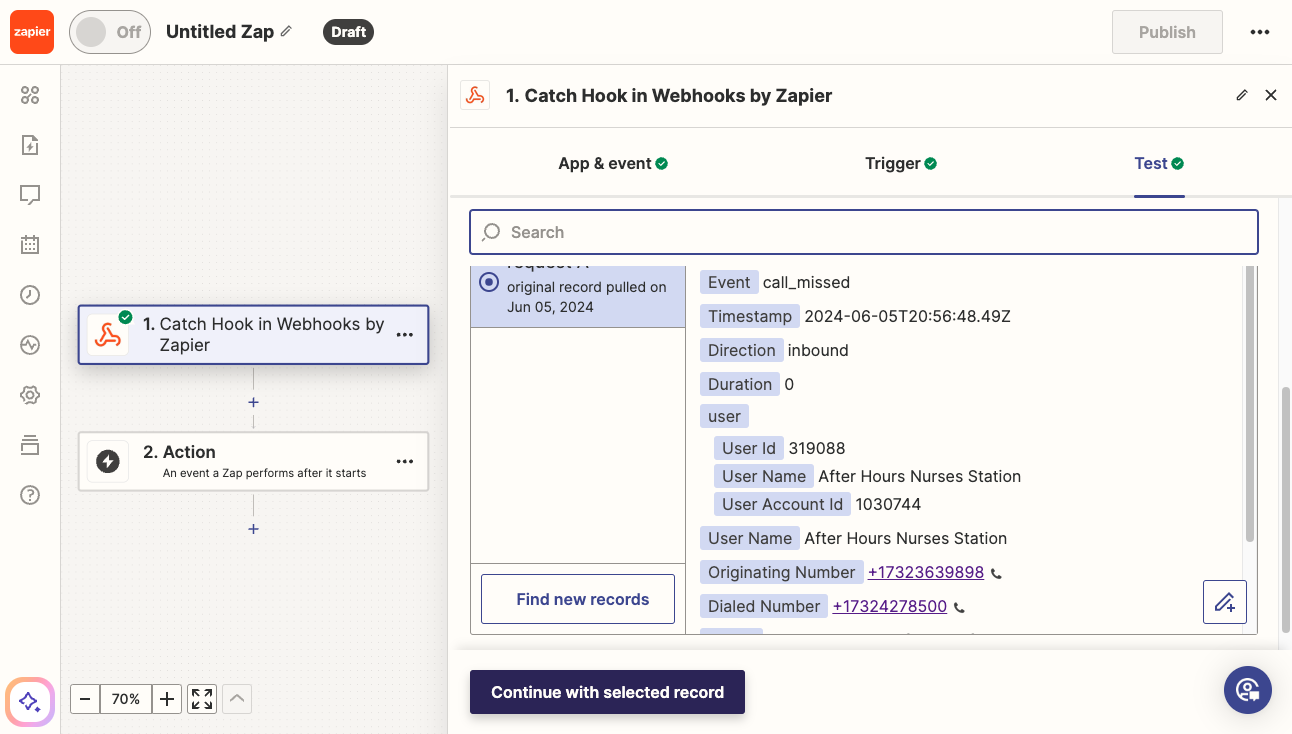Select the 2. Action step

(x=253, y=461)
